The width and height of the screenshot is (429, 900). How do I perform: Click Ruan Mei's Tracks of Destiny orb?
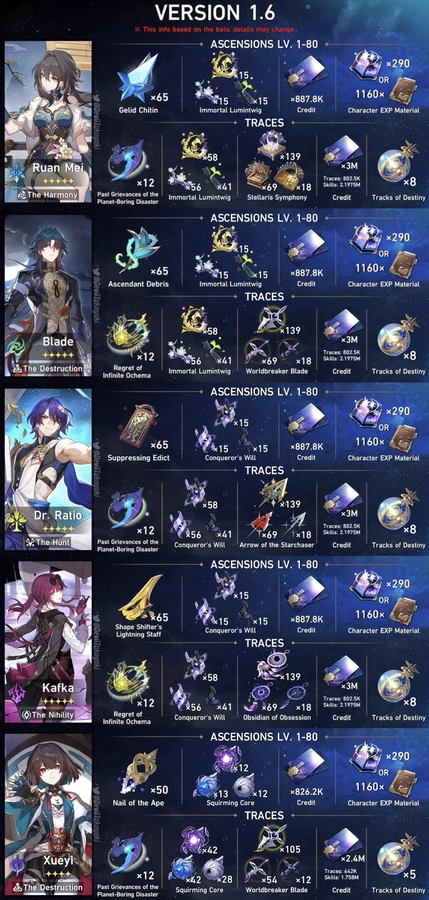coord(397,165)
